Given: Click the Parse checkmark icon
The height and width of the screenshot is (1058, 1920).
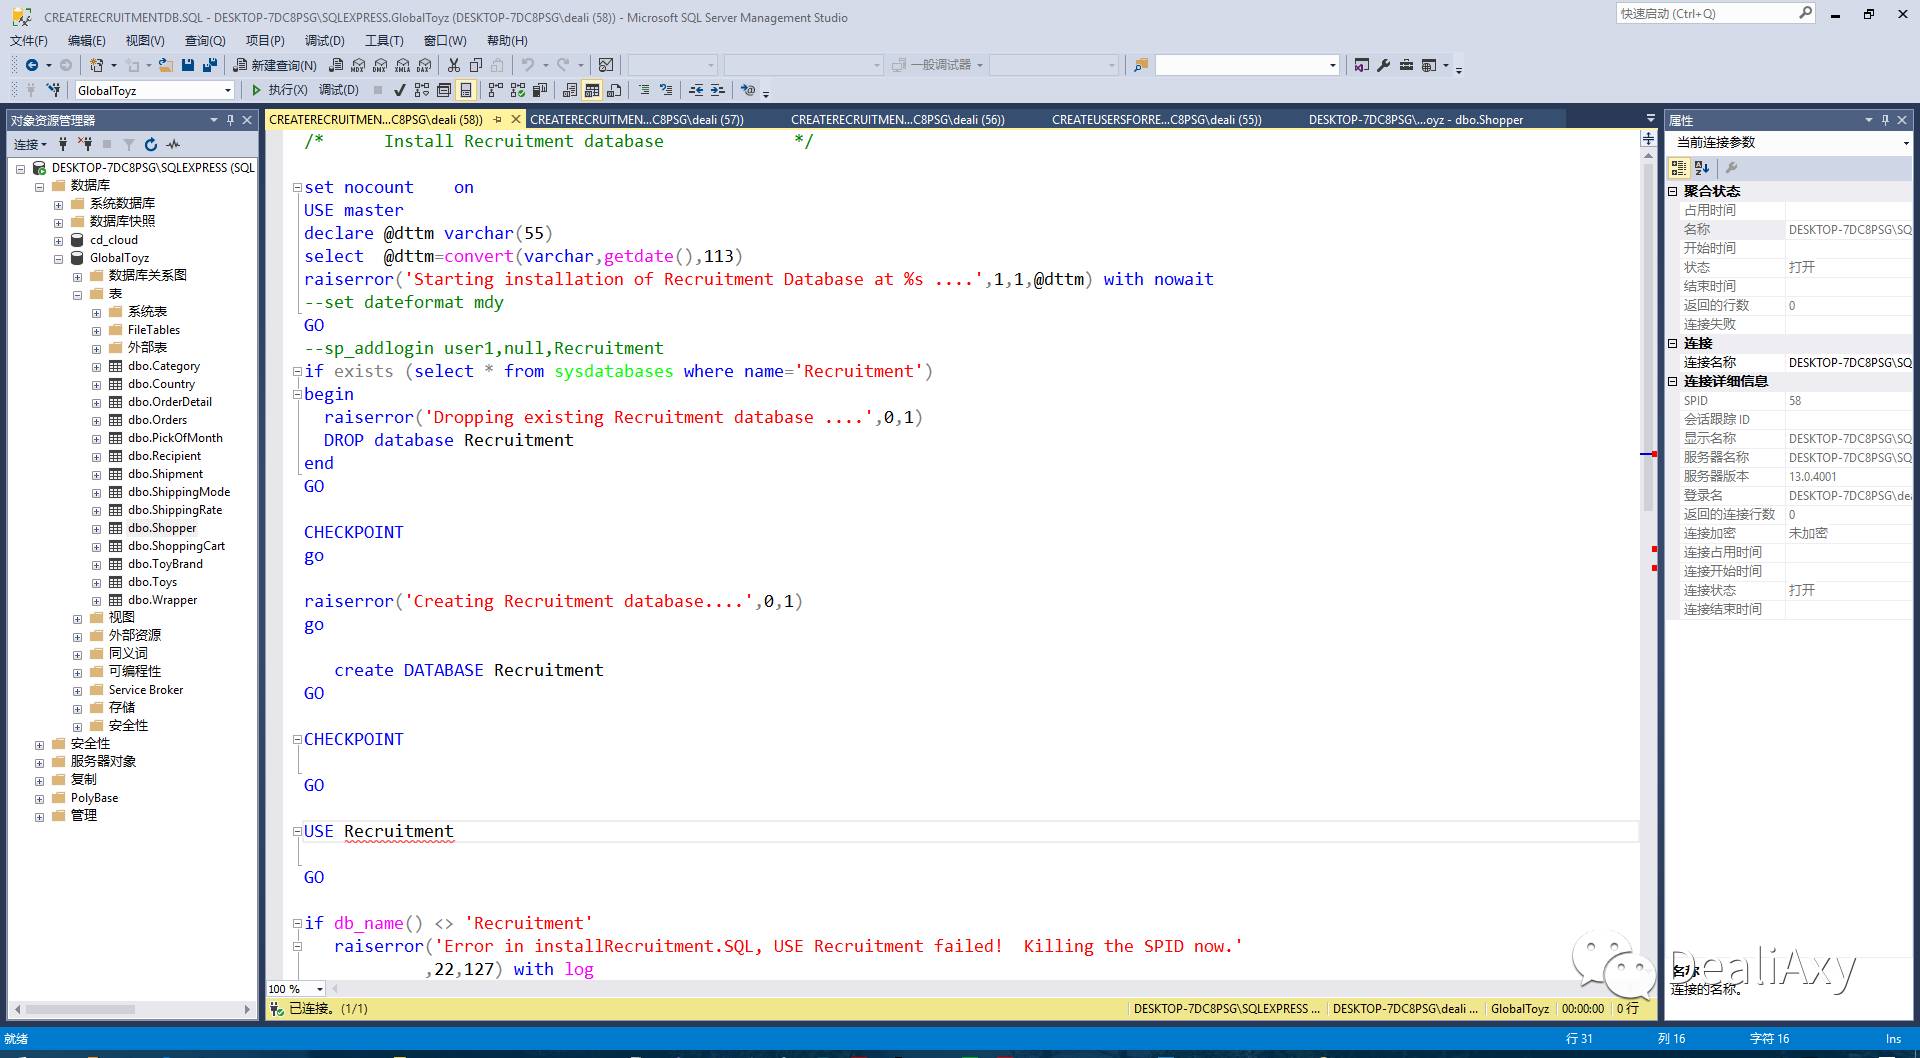Looking at the screenshot, I should coord(399,90).
